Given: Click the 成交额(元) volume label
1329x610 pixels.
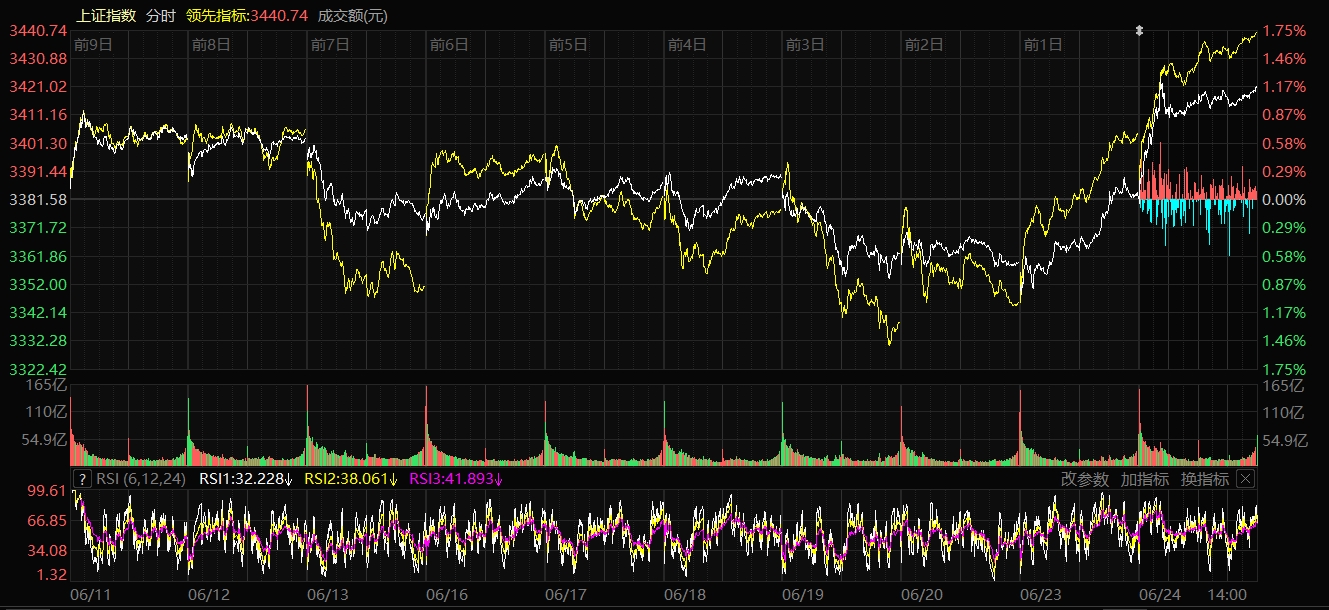Looking at the screenshot, I should tap(352, 15).
